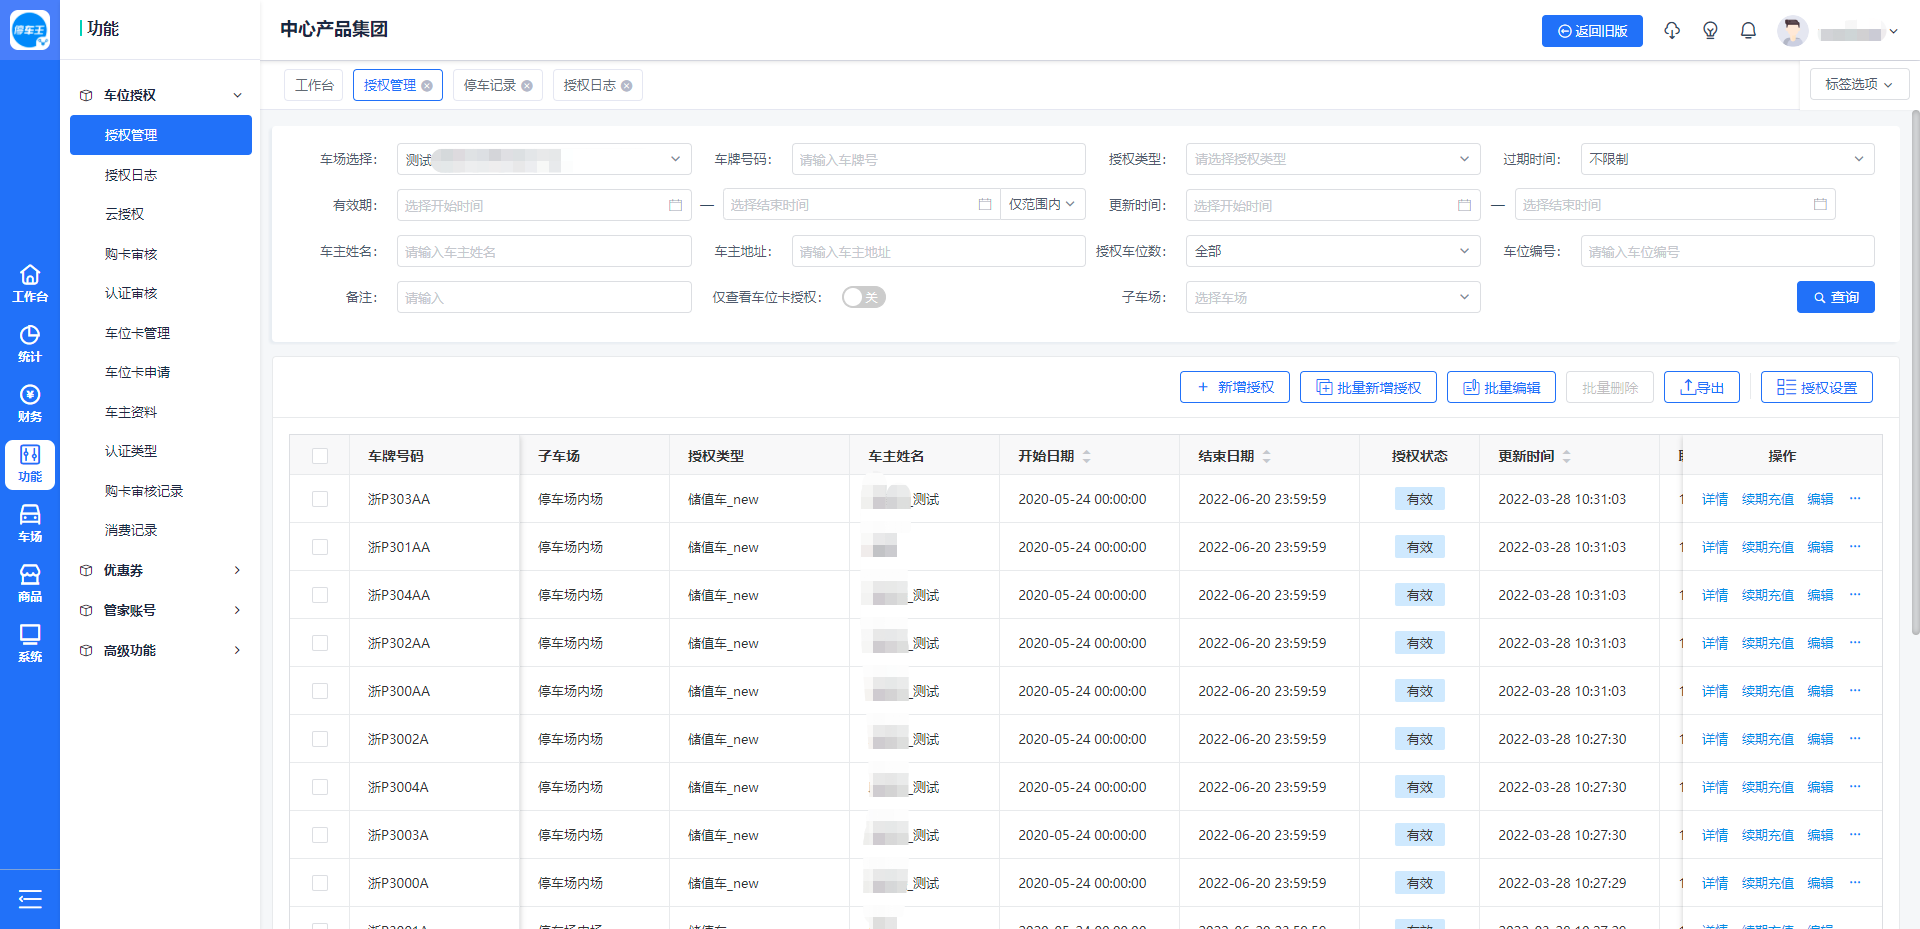The image size is (1920, 929).
Task: Toggle the 仅查看车位卡授权 switch
Action: tap(863, 297)
